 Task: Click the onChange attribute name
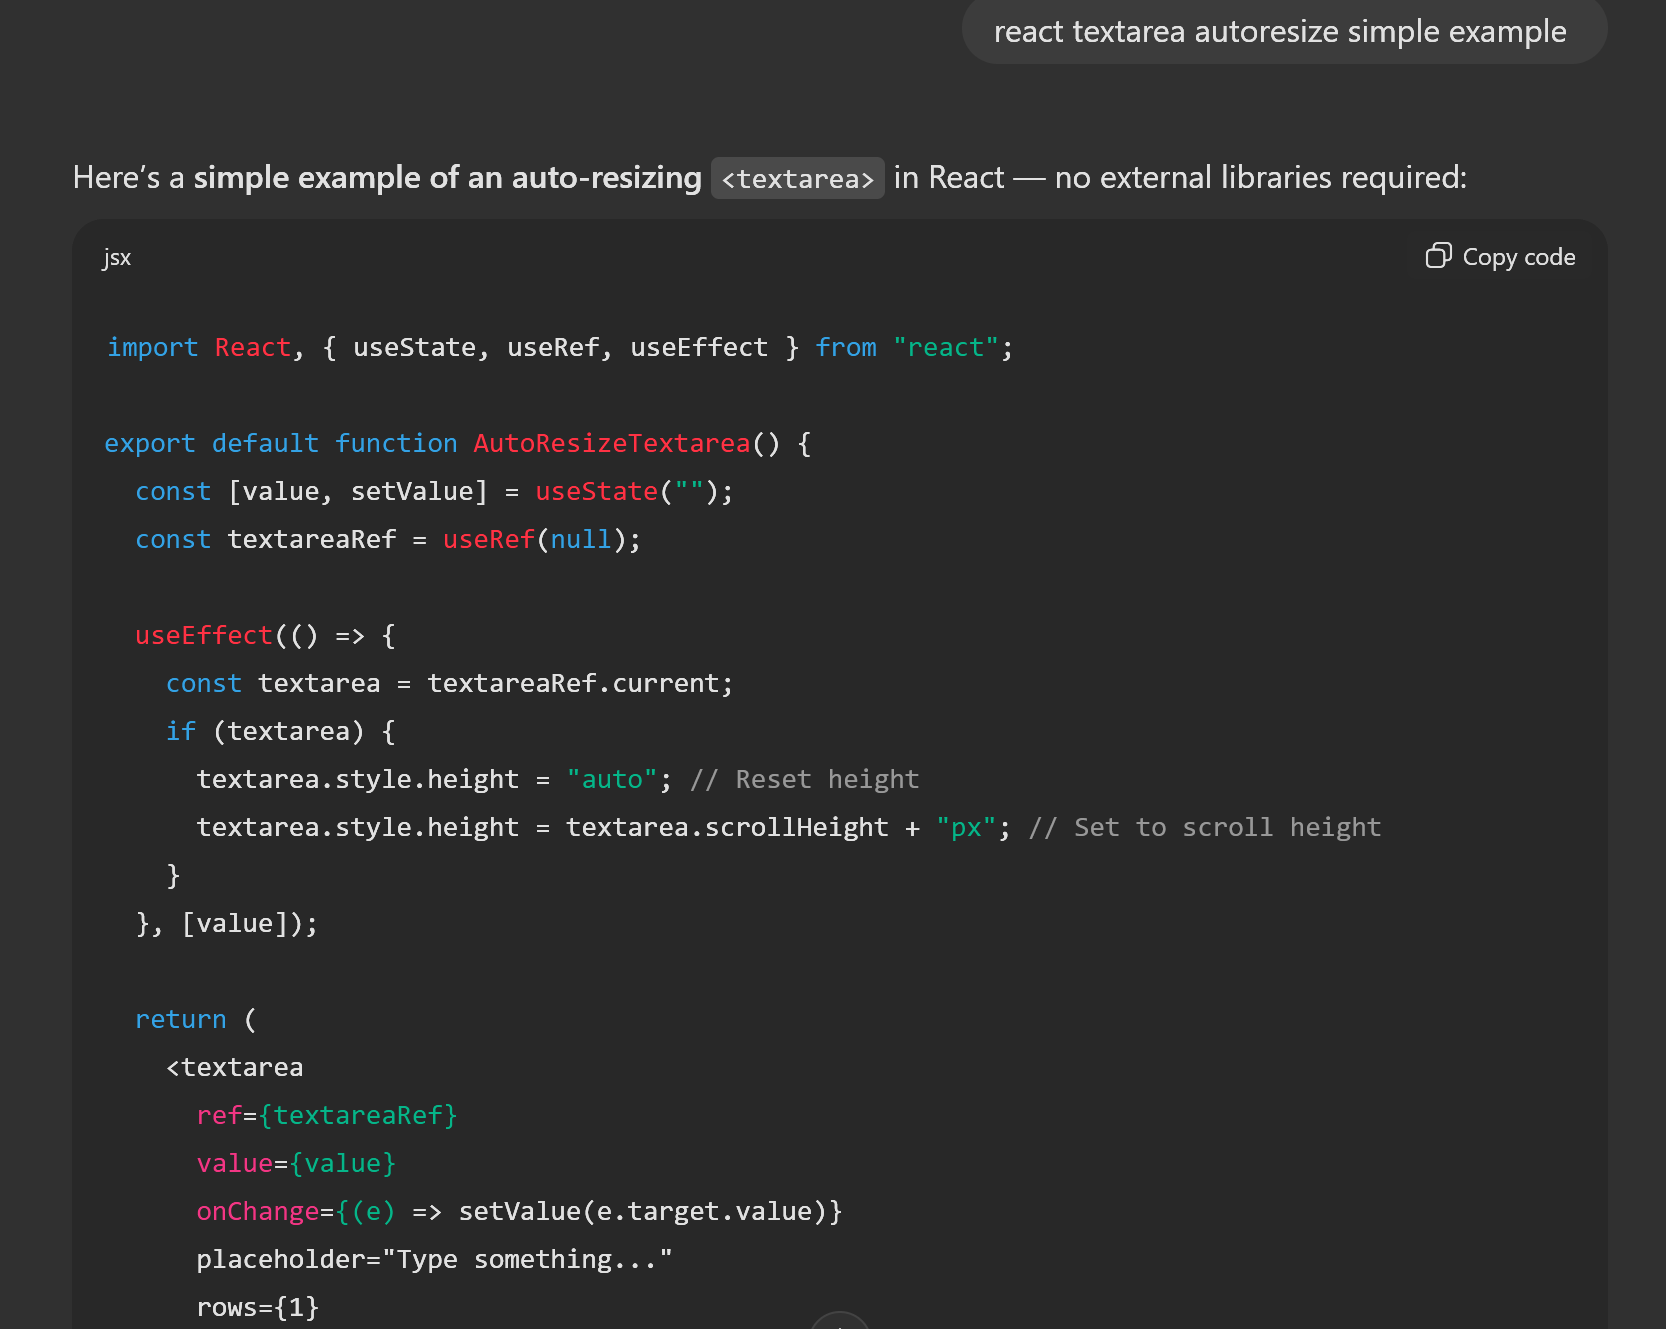click(257, 1211)
